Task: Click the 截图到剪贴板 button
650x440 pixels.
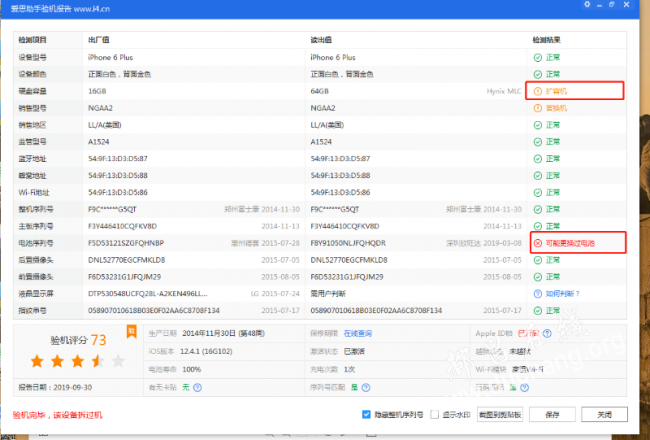Action: coord(500,414)
